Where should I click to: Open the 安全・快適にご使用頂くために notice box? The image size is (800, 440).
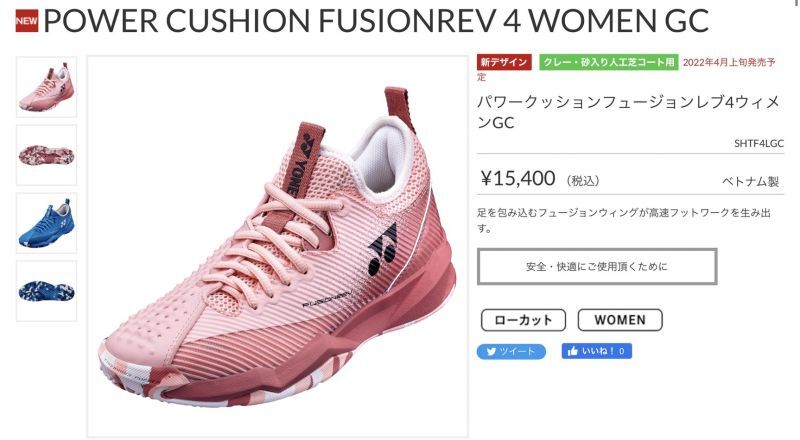597,266
